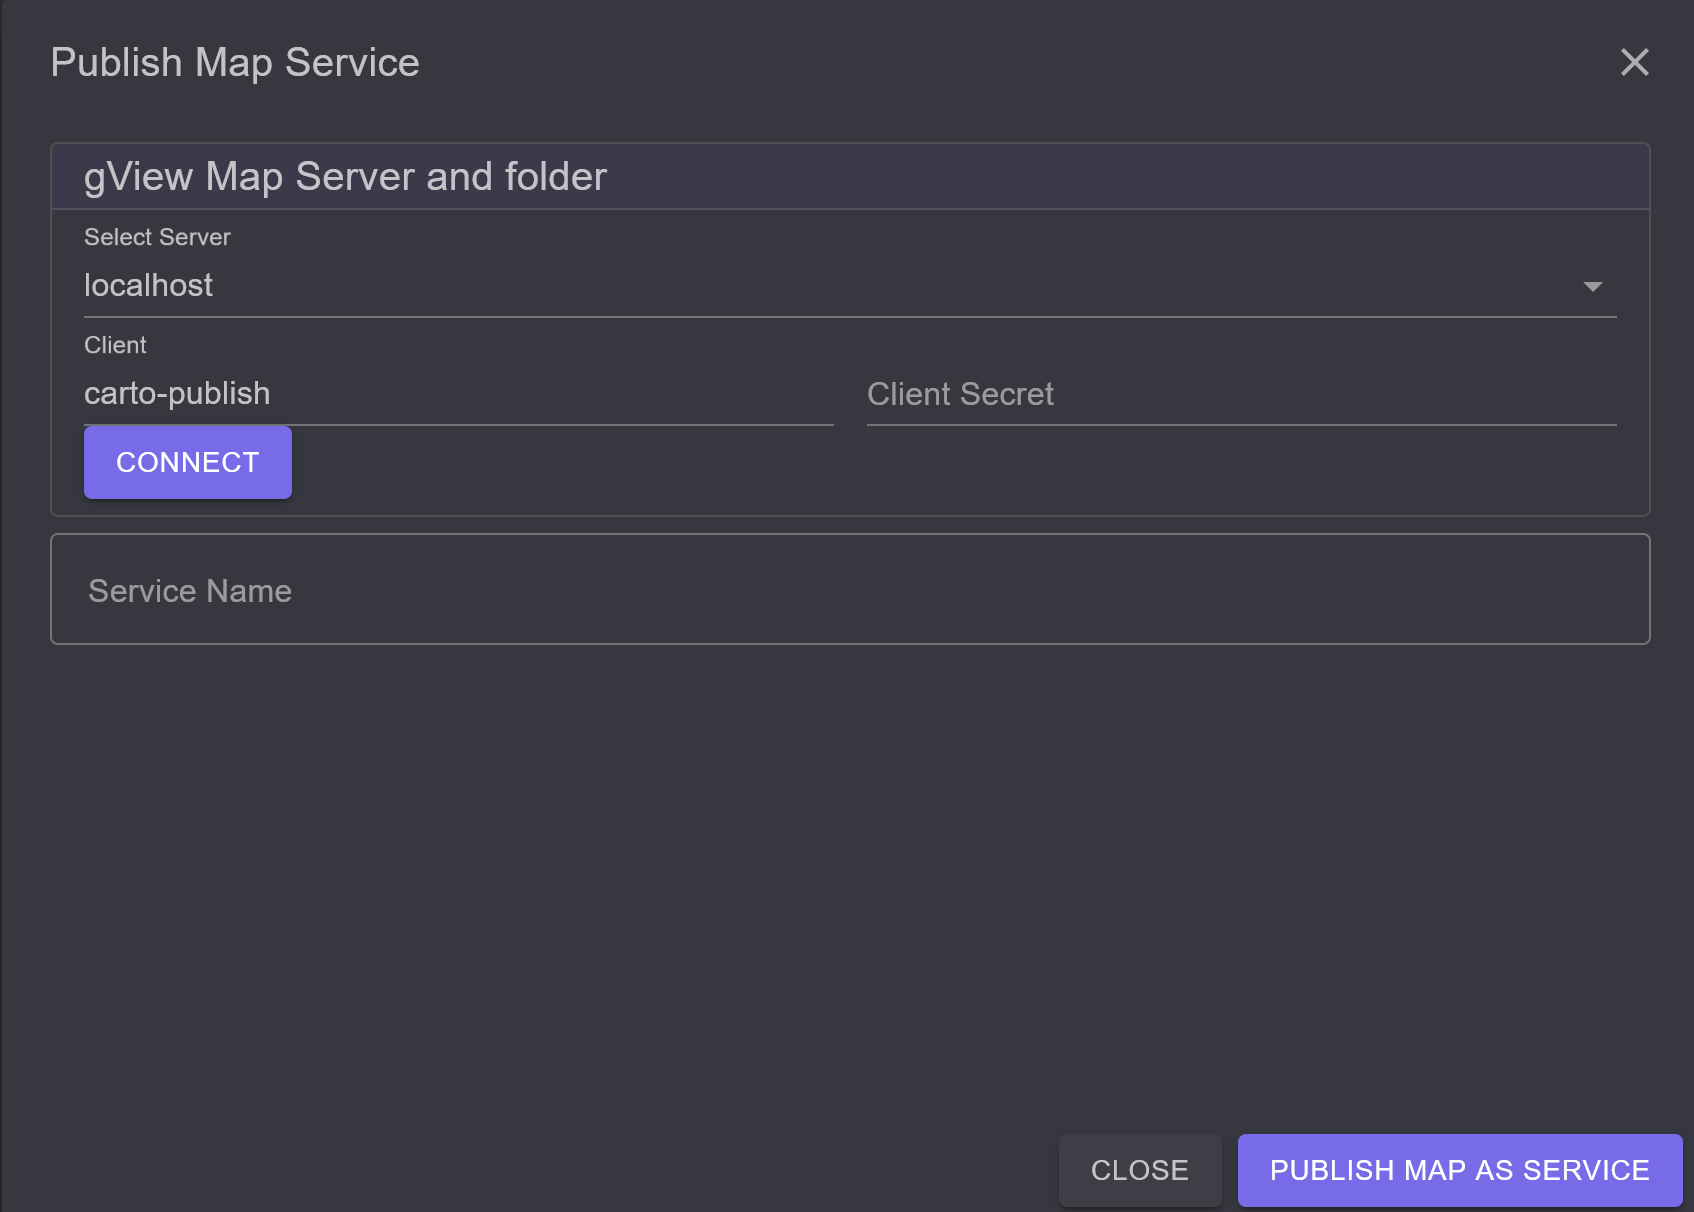Focus the Service Name input box
Screen dimensions: 1694x1212
850,589
